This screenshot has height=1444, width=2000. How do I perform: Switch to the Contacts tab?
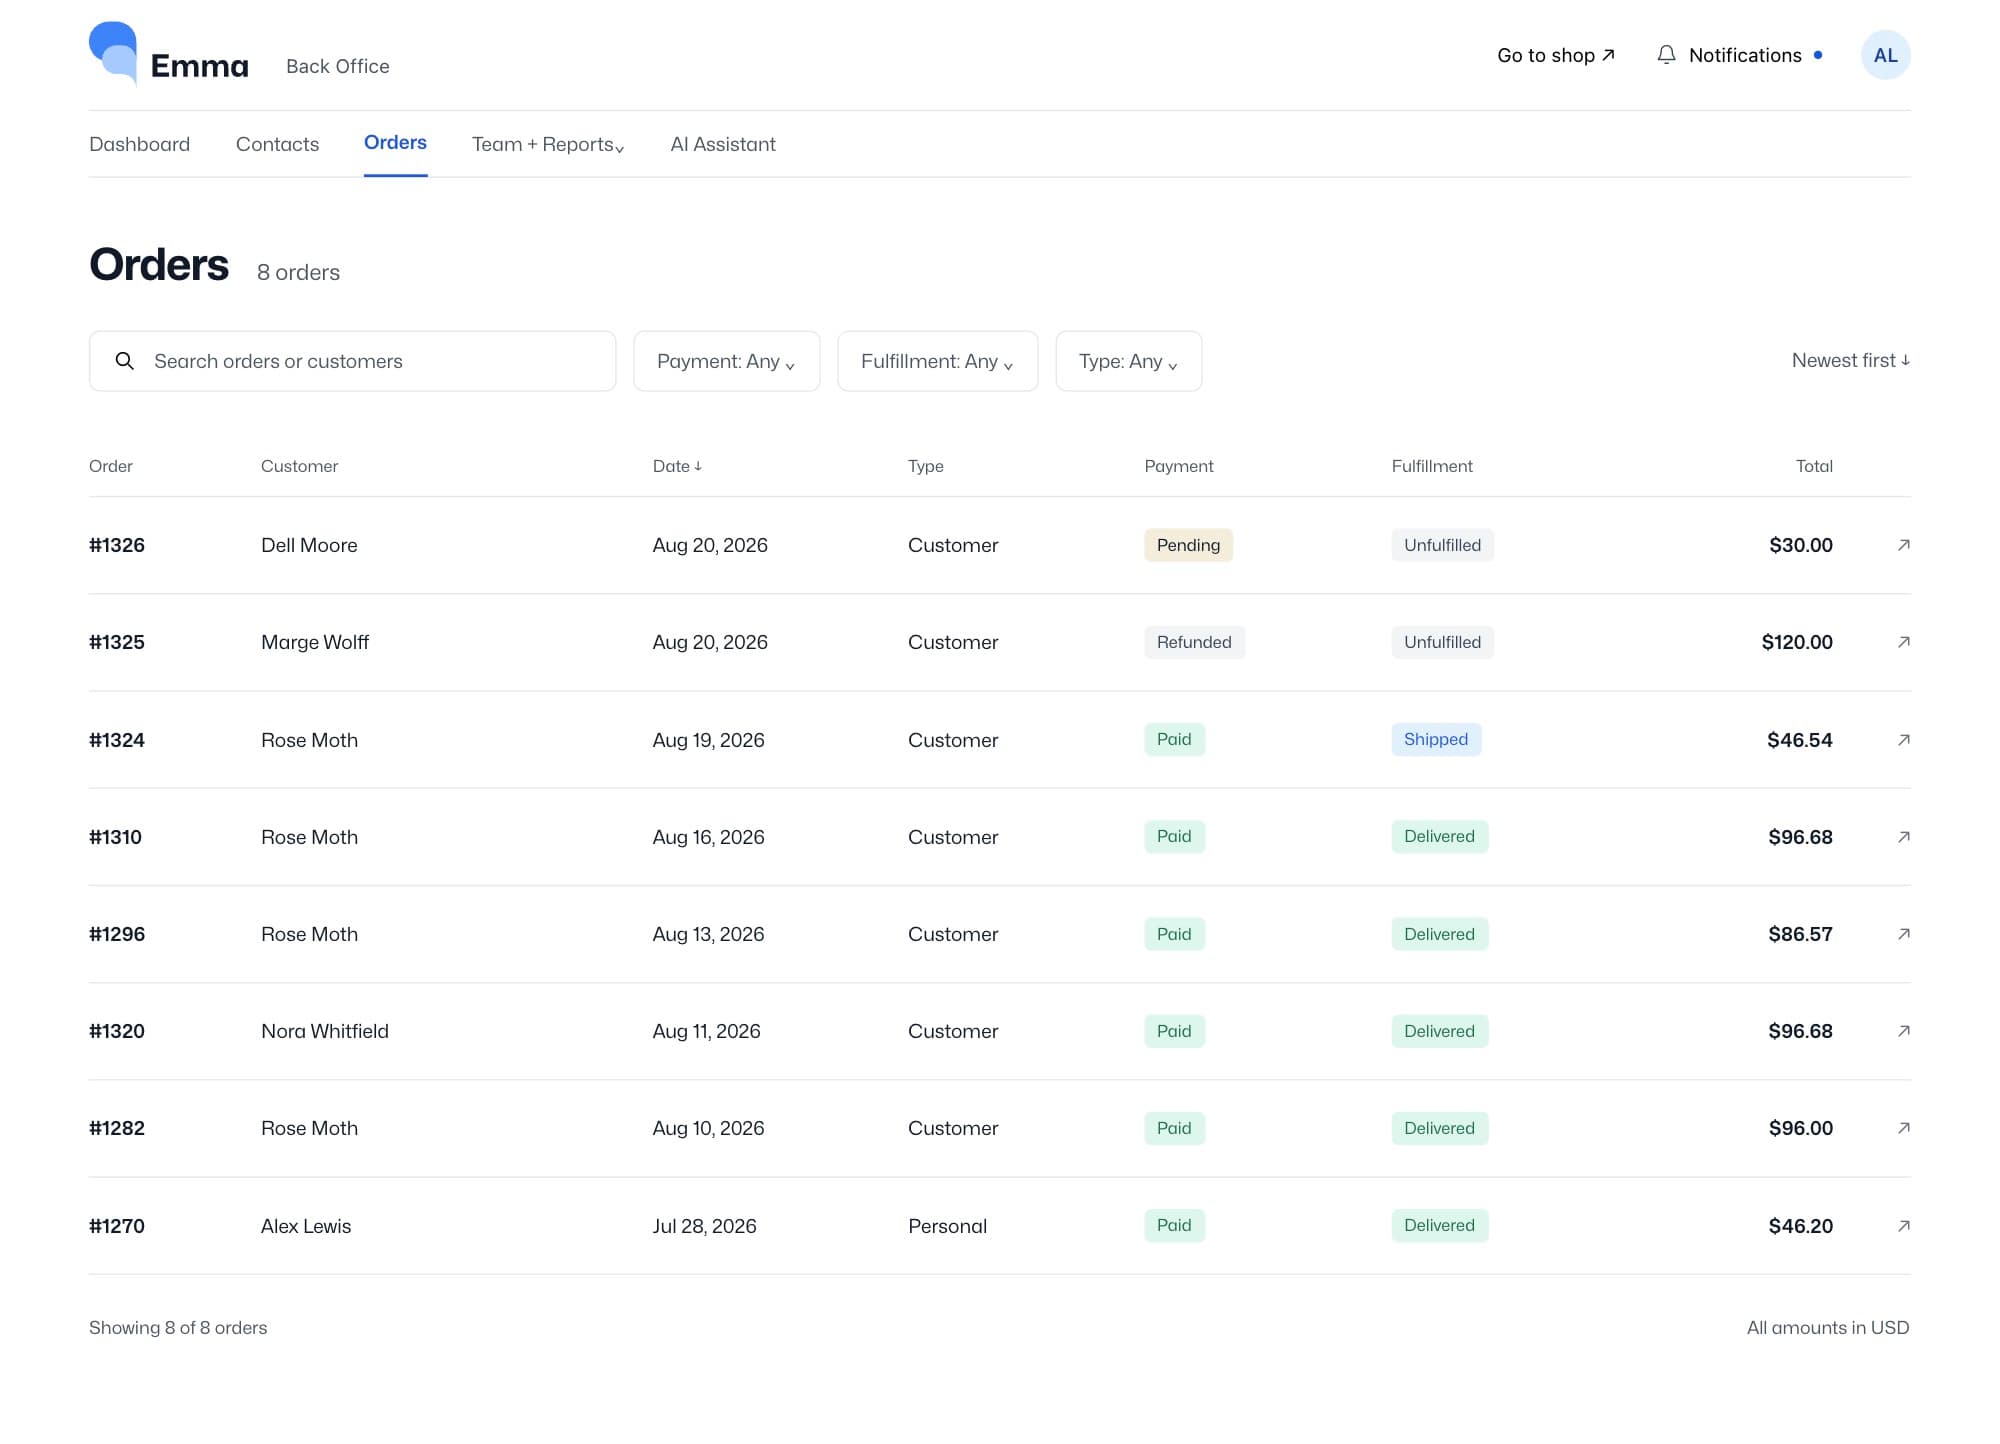(277, 144)
